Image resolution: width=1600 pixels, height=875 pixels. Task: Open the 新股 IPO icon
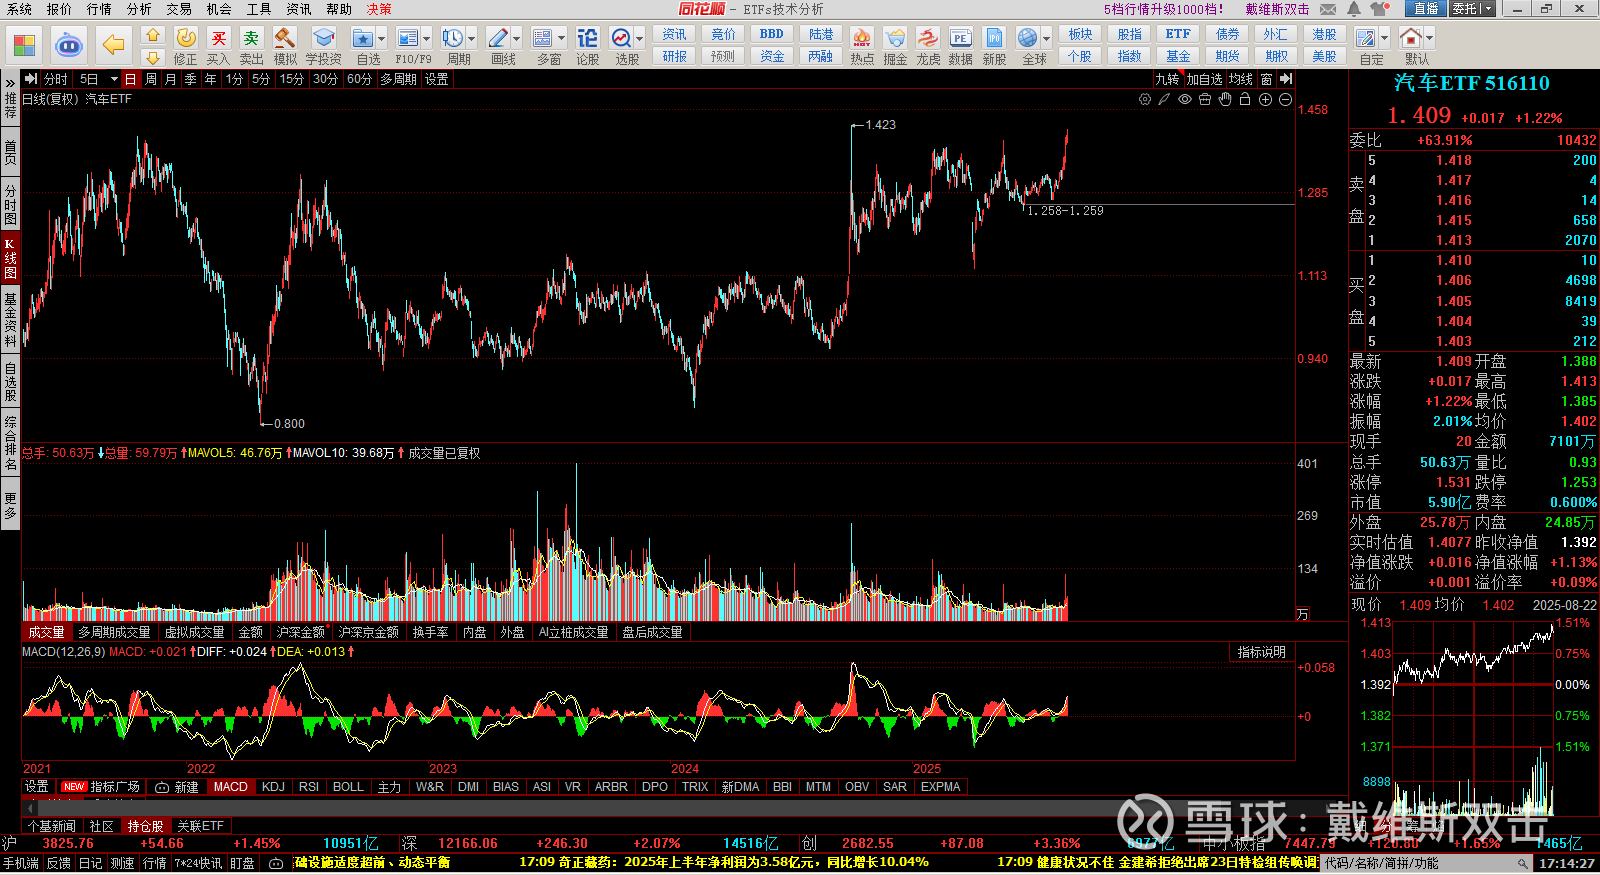point(994,46)
